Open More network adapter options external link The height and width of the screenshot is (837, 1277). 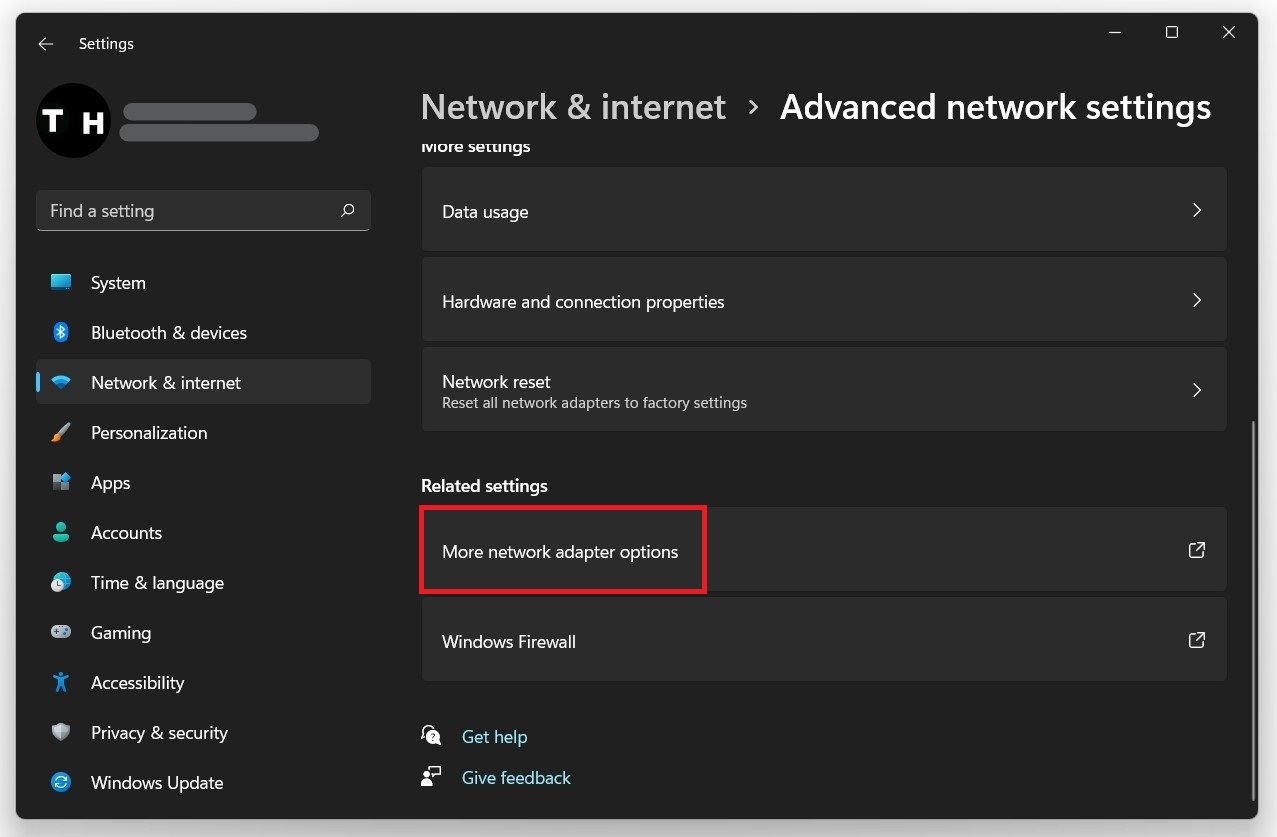1196,549
